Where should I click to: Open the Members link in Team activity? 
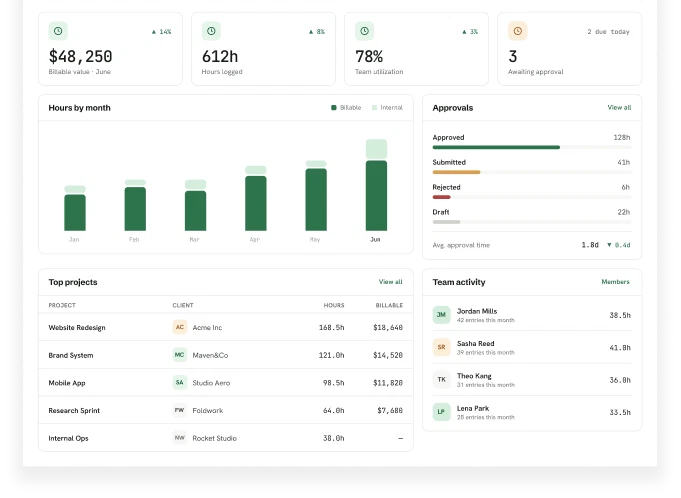point(615,282)
